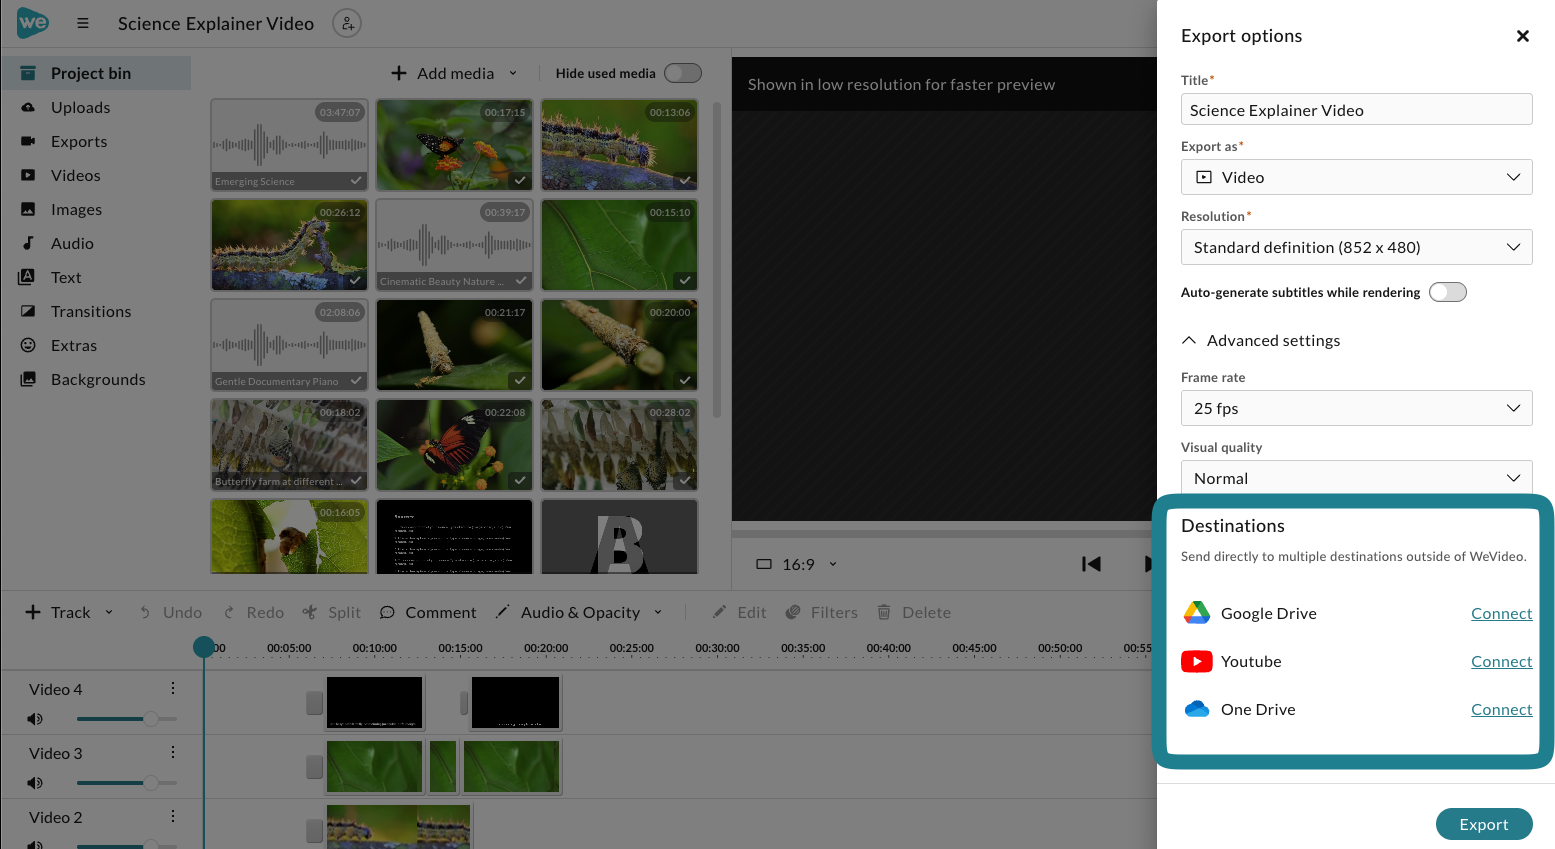
Task: Click the media bin scrollbar
Action: pos(716,259)
